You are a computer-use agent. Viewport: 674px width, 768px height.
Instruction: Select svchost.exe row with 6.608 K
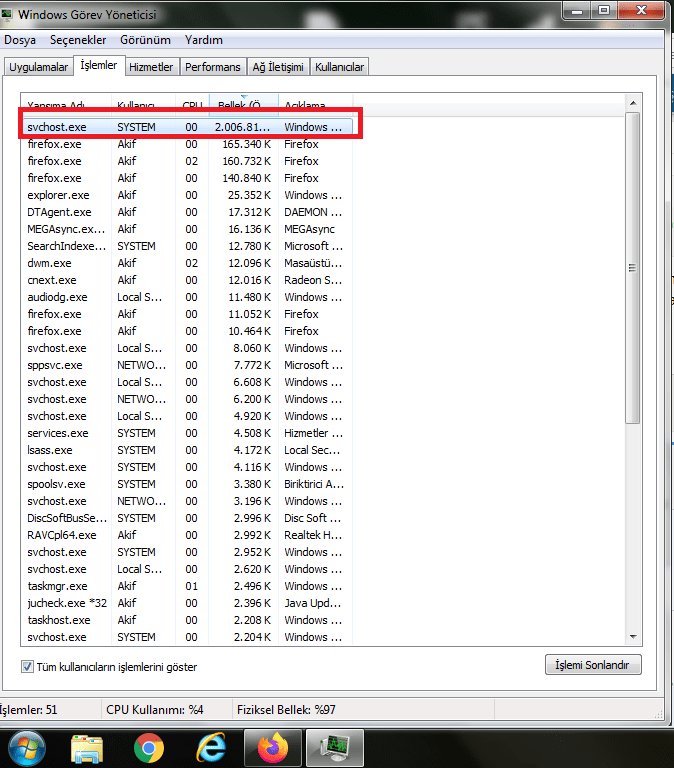pyautogui.click(x=187, y=382)
